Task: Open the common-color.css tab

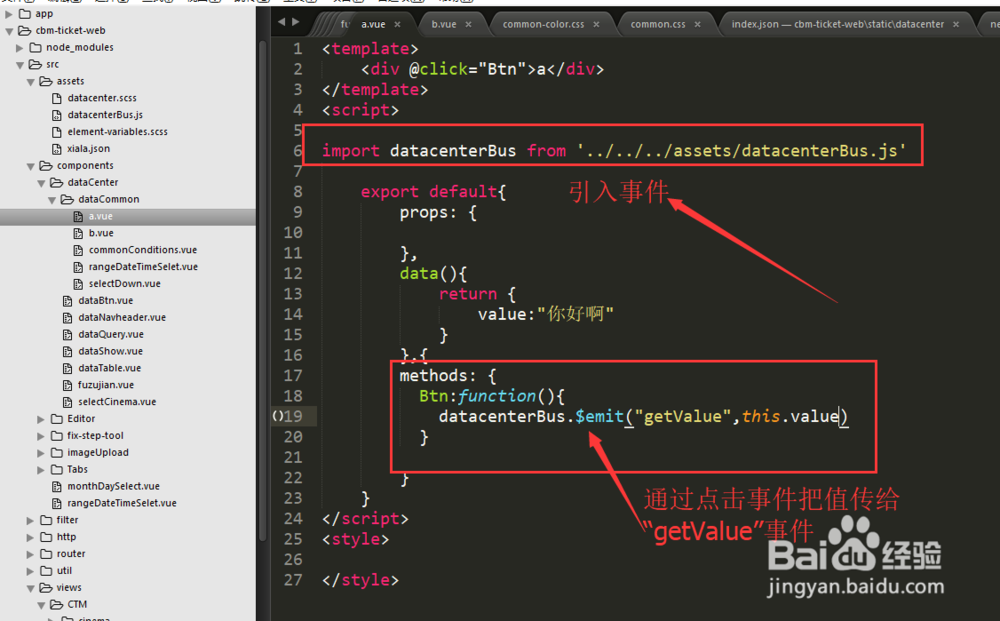Action: pos(543,24)
